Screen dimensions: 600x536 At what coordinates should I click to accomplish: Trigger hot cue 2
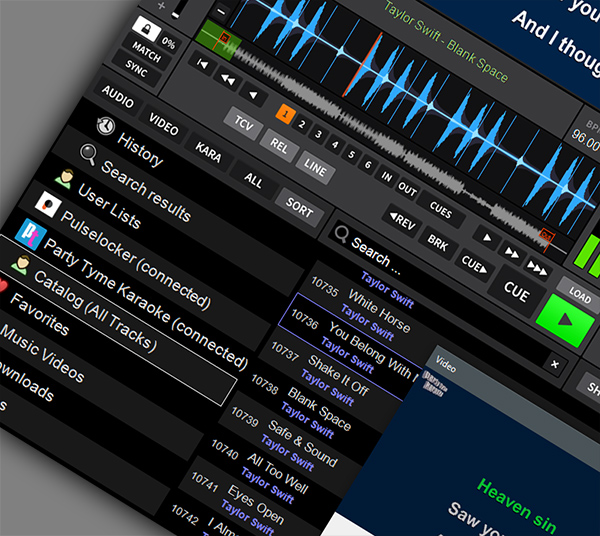302,124
